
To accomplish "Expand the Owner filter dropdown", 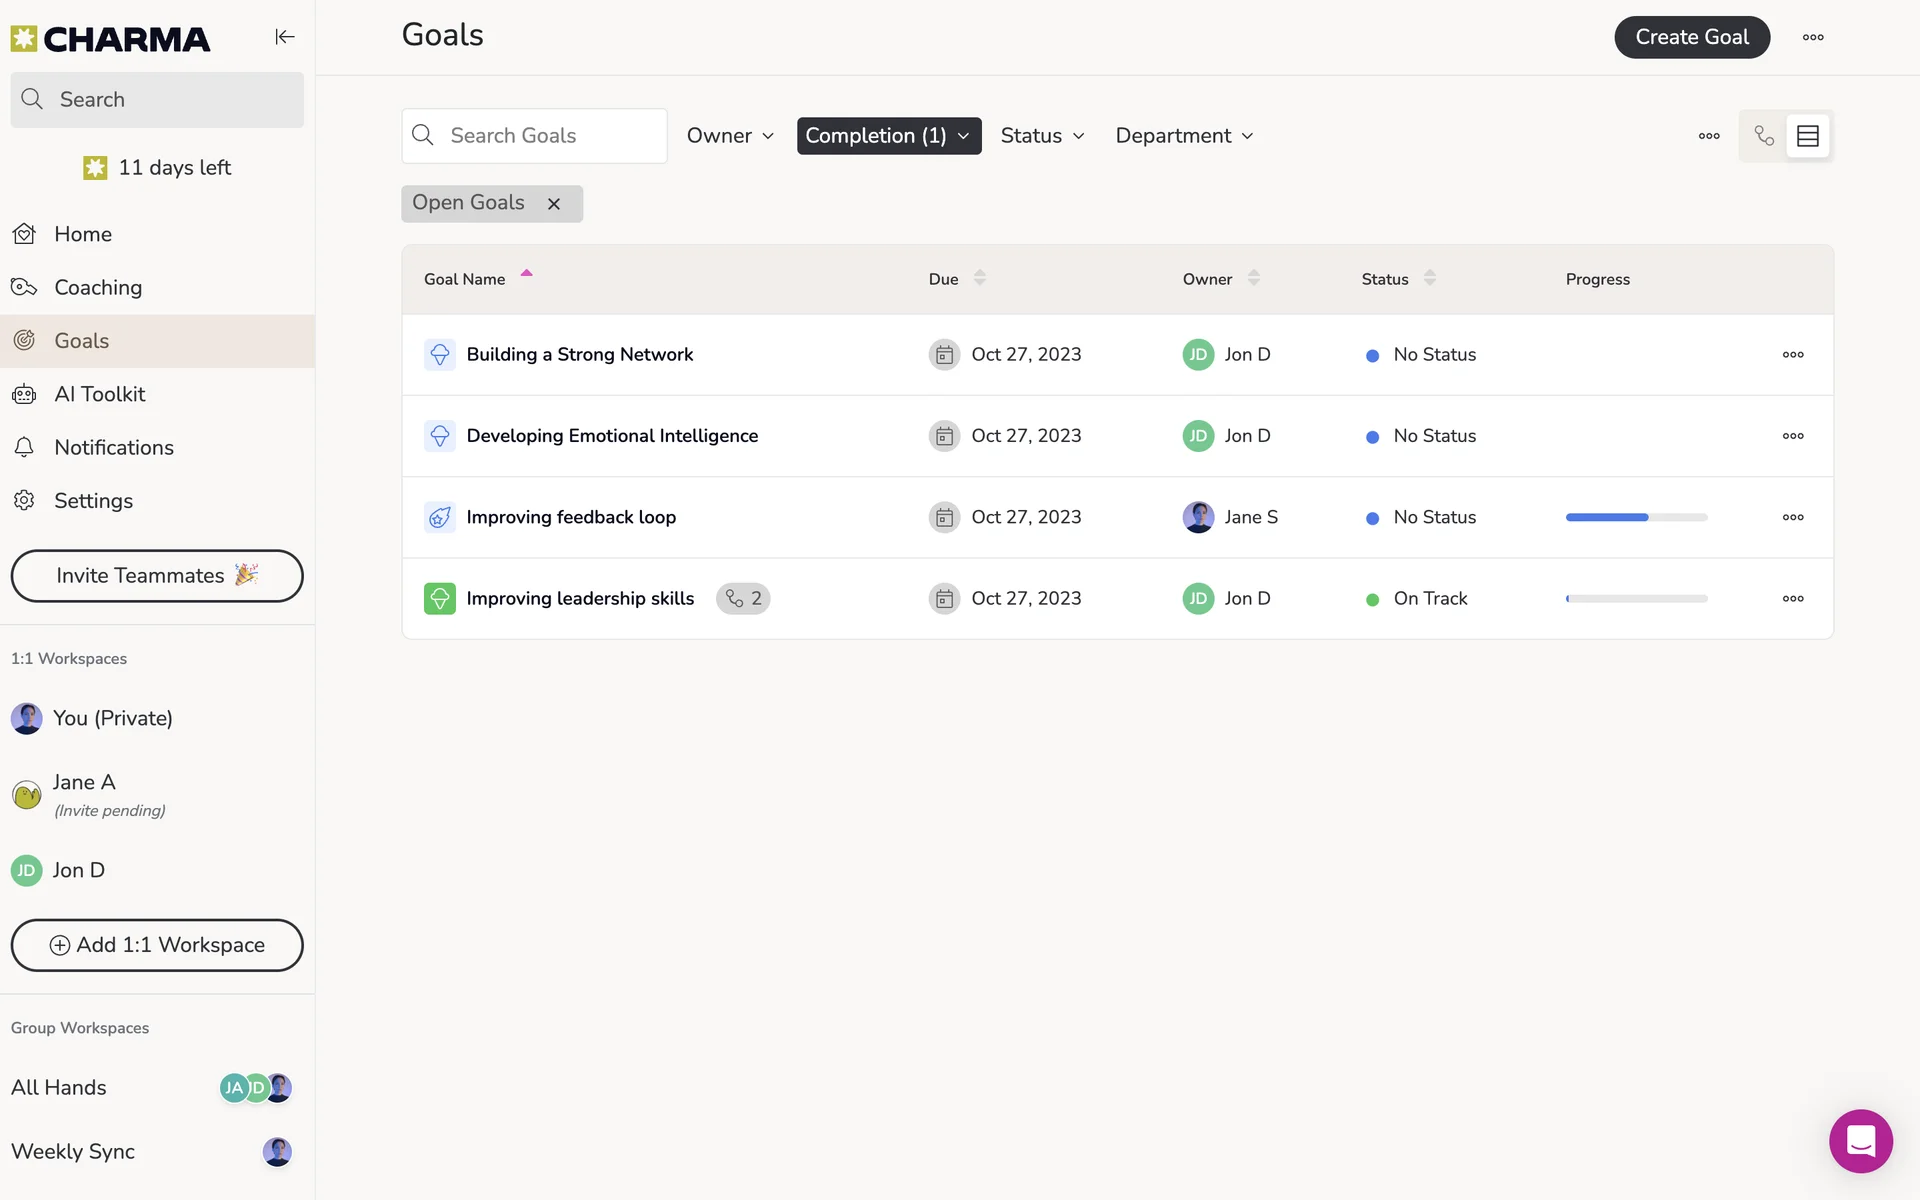I will [x=730, y=136].
